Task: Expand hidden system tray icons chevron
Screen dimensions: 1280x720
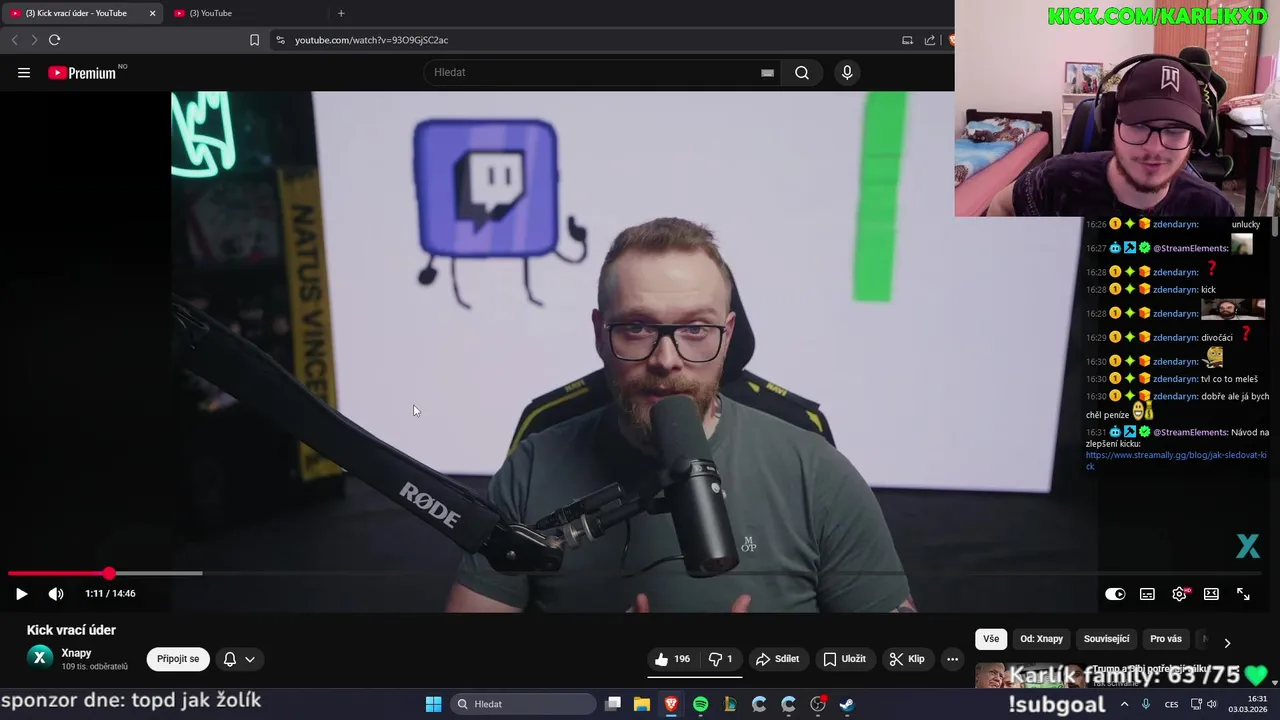Action: 1124,704
